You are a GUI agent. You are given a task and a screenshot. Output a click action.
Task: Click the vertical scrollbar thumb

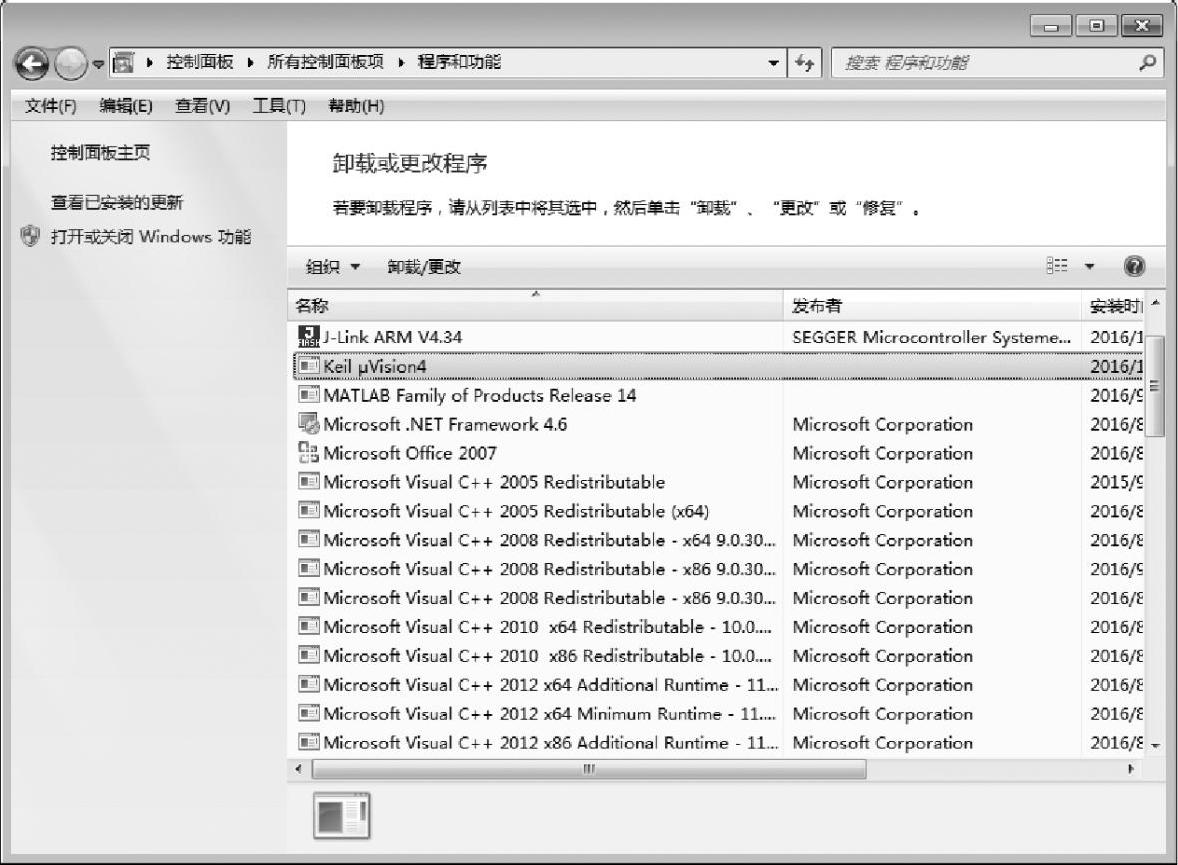tap(1154, 386)
